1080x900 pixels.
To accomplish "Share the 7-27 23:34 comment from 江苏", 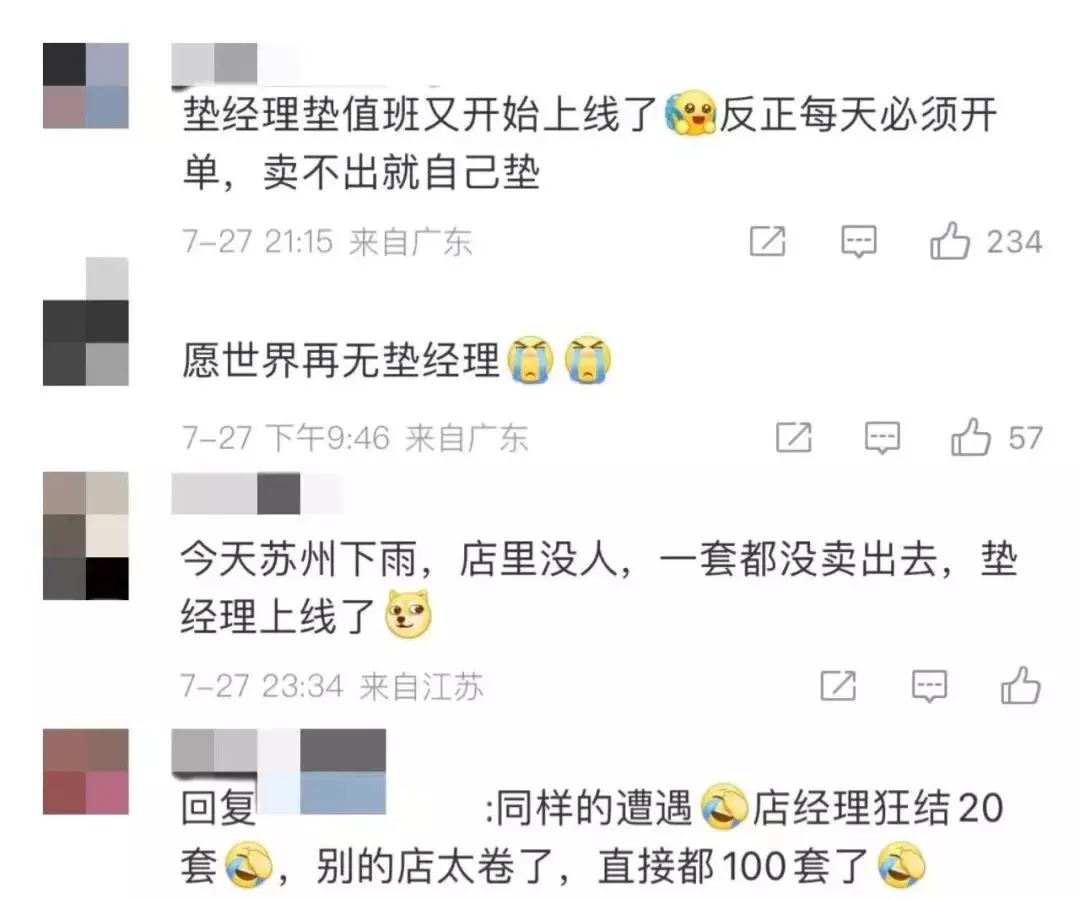I will tap(838, 685).
